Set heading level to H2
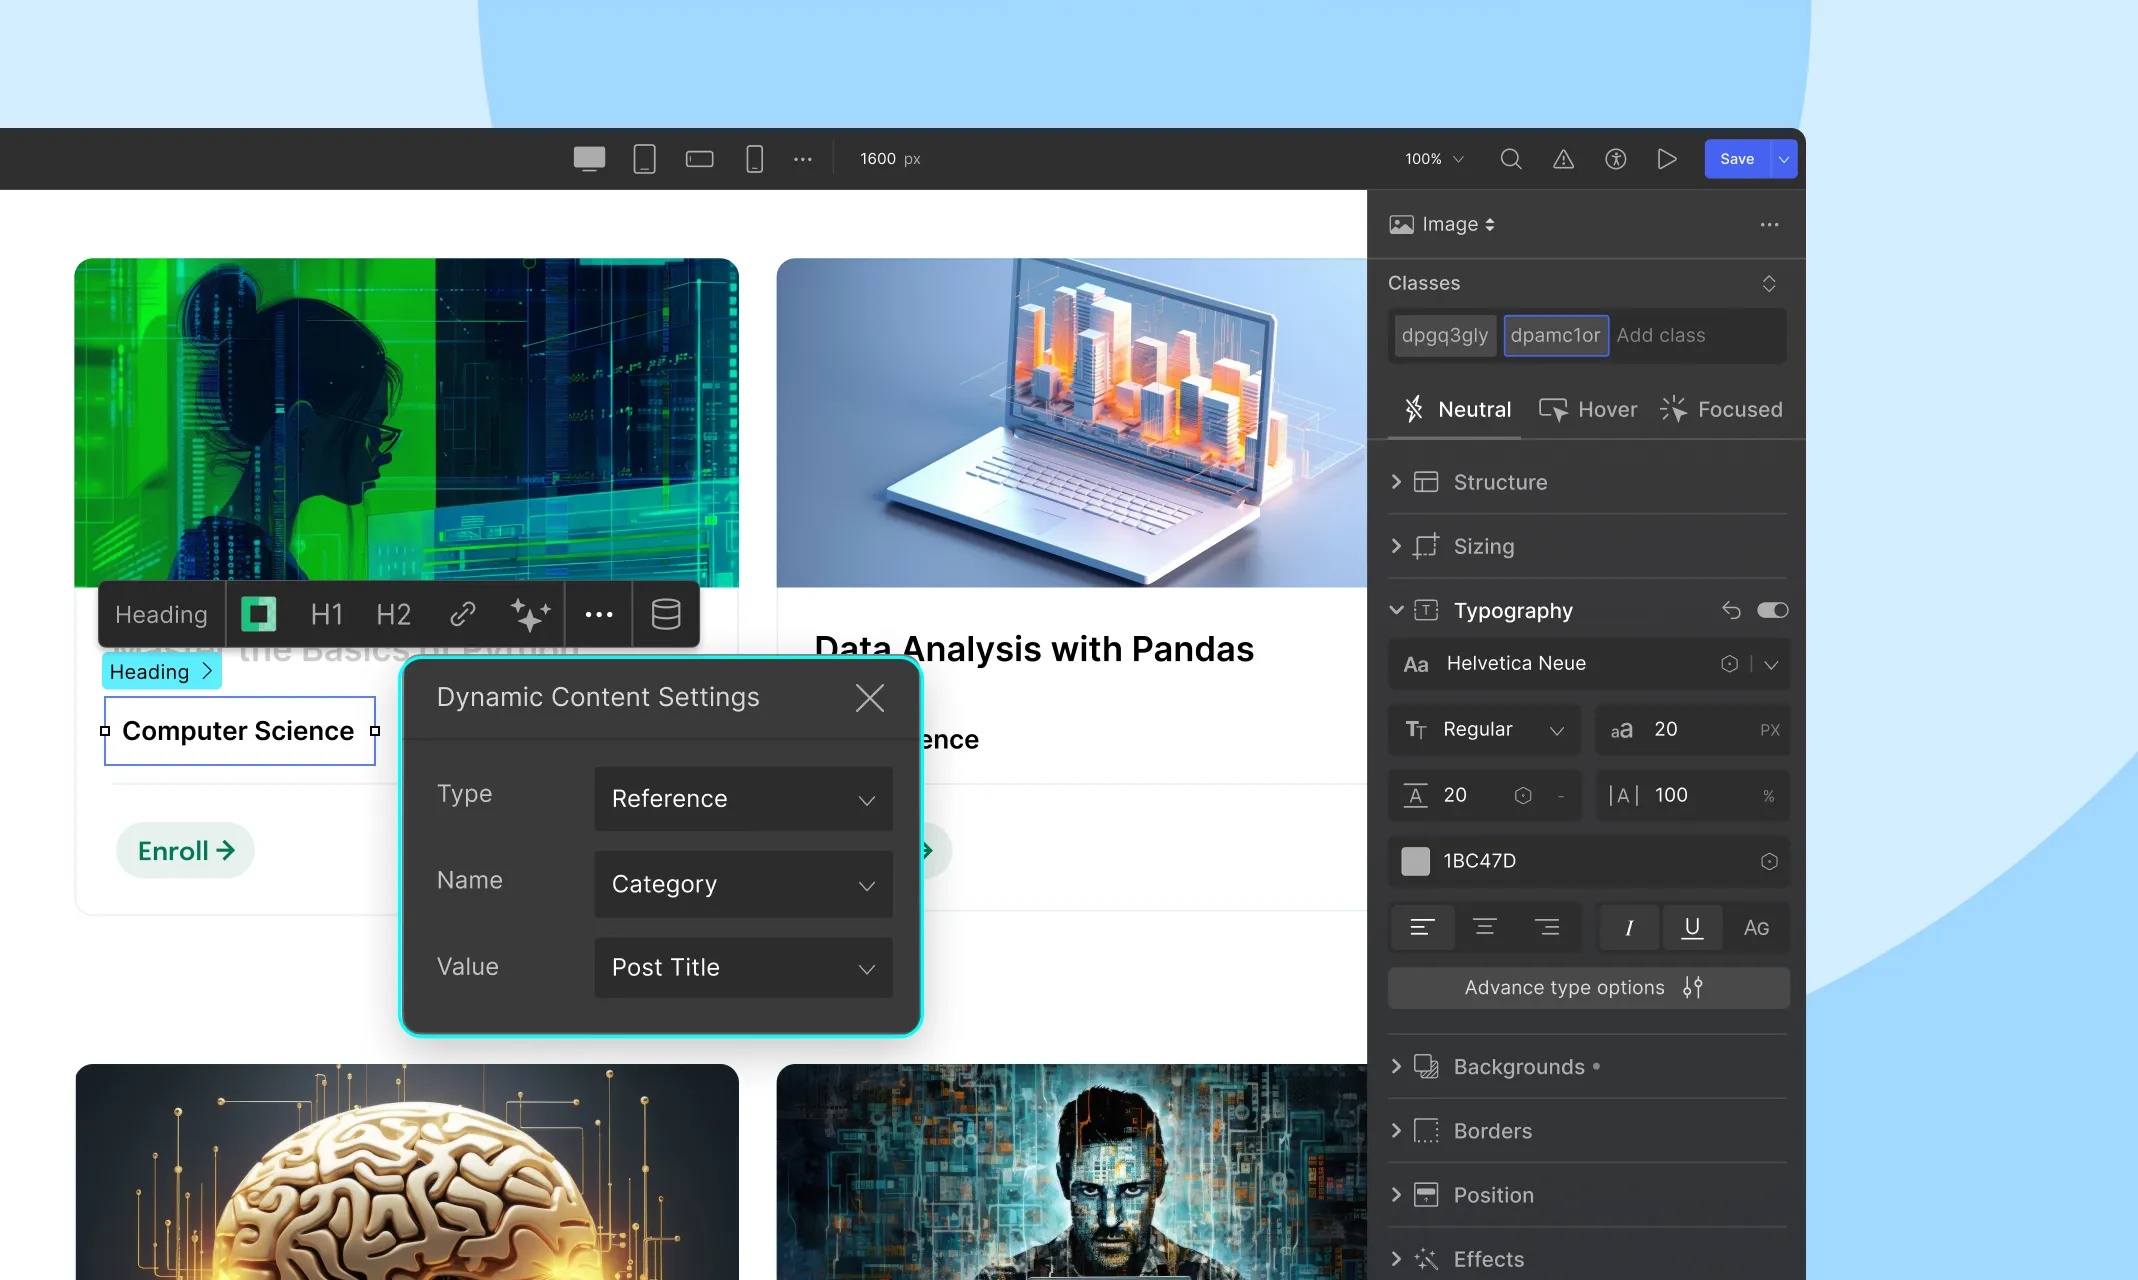Viewport: 2138px width, 1280px height. pyautogui.click(x=393, y=614)
